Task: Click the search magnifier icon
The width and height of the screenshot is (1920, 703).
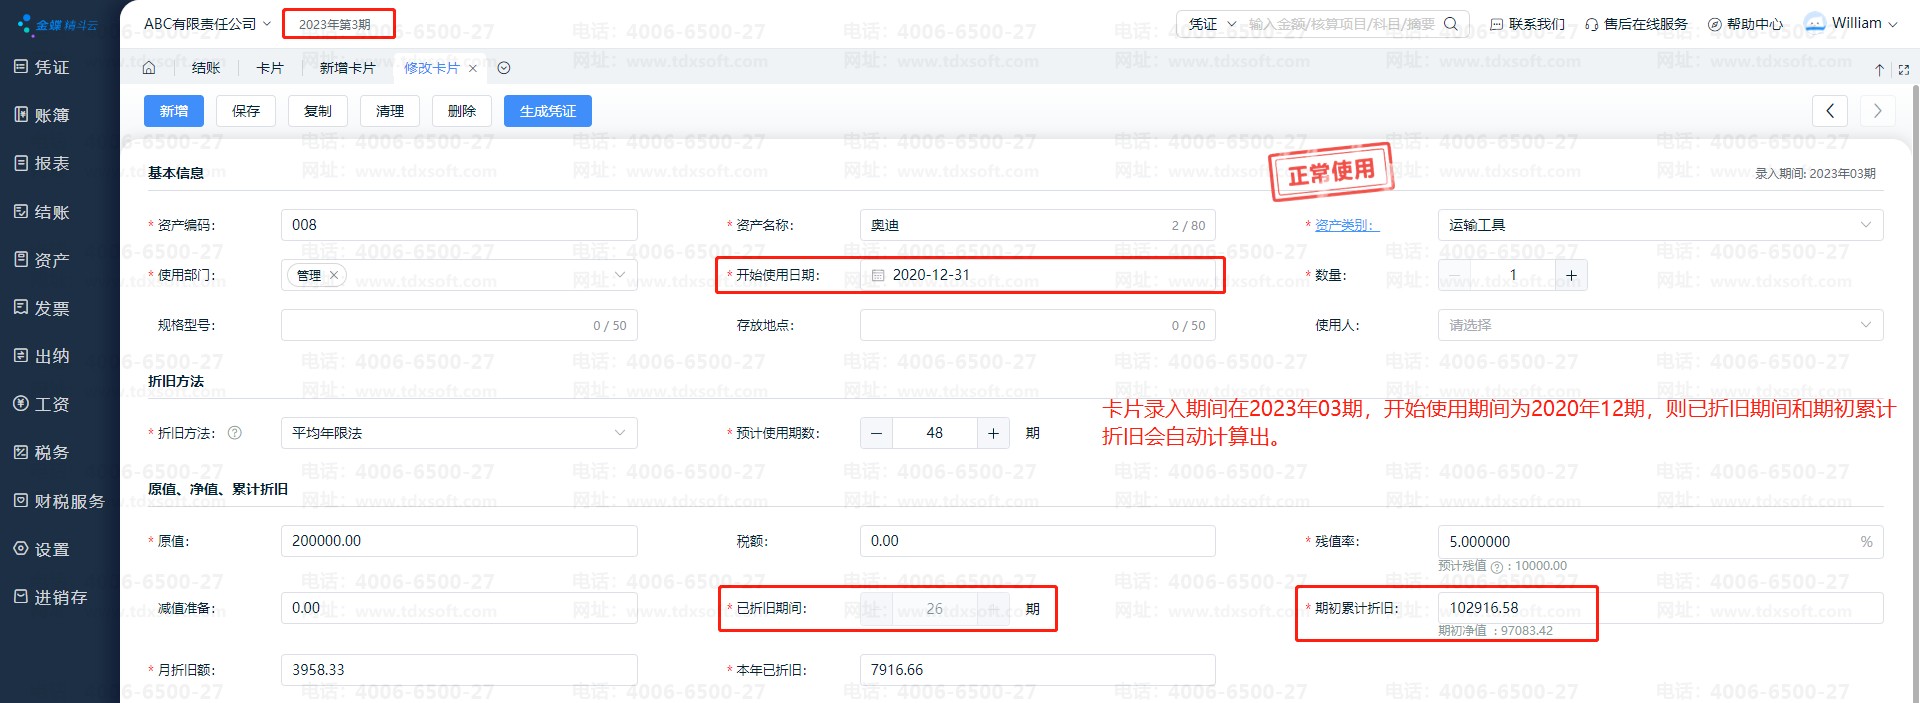Action: (x=1451, y=23)
